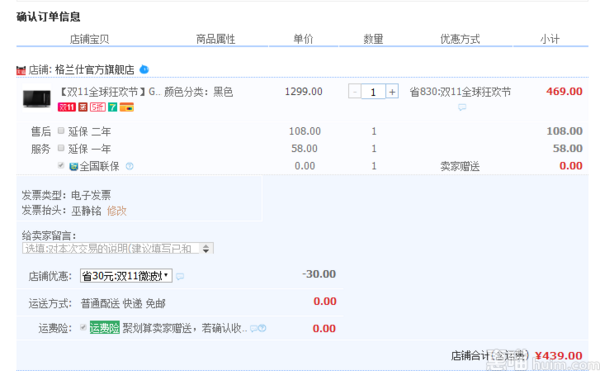The image size is (600, 371).
Task: Click the 聚划算卖家赠送 insurance description text
Action: (x=184, y=328)
